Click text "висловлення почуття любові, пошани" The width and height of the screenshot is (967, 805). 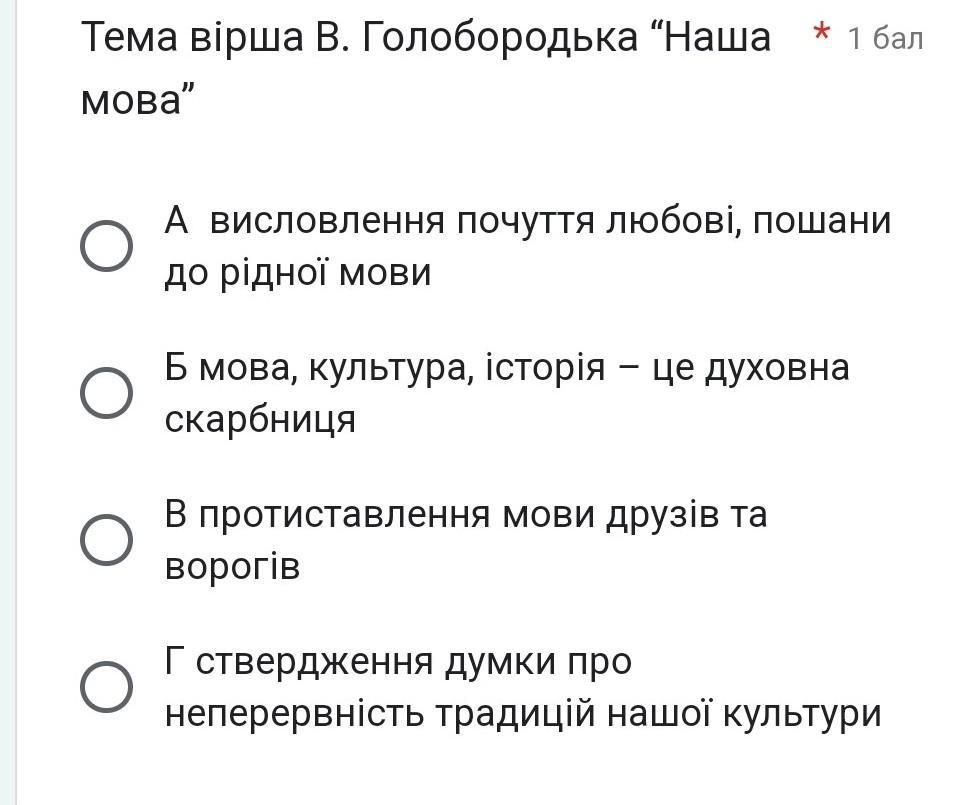(x=550, y=220)
